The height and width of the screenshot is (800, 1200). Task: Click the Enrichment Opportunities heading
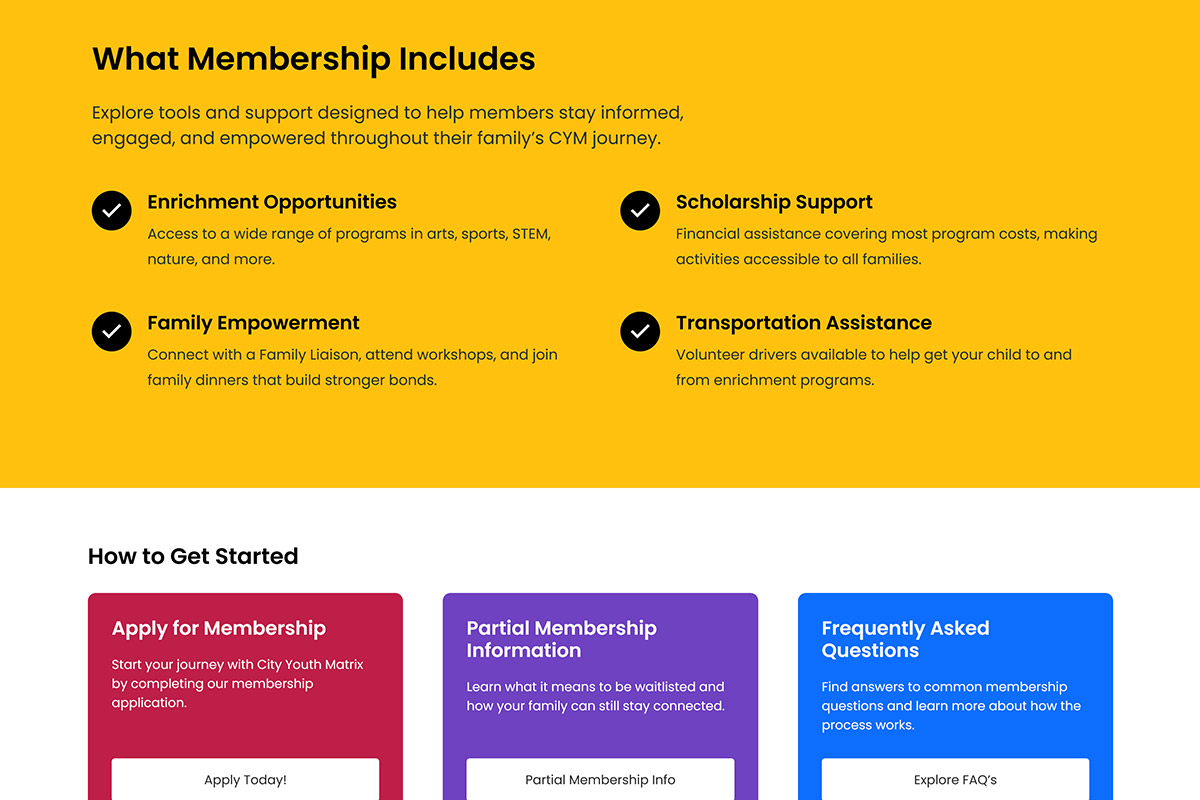point(272,202)
